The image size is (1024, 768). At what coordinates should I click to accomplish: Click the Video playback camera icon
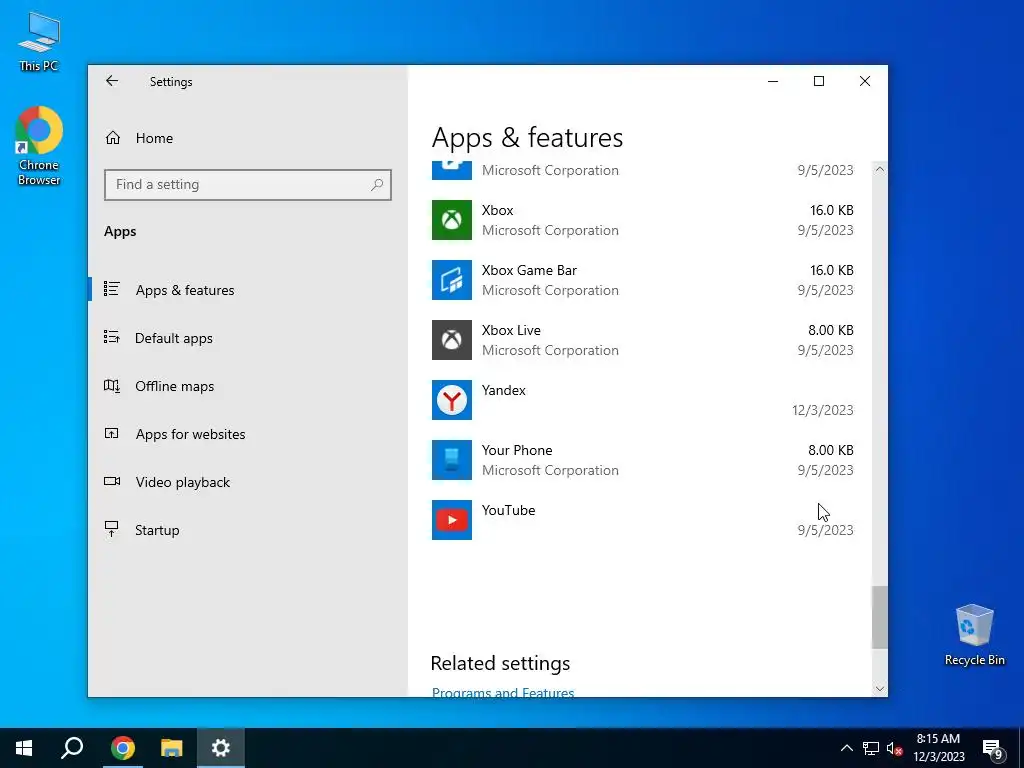(112, 481)
